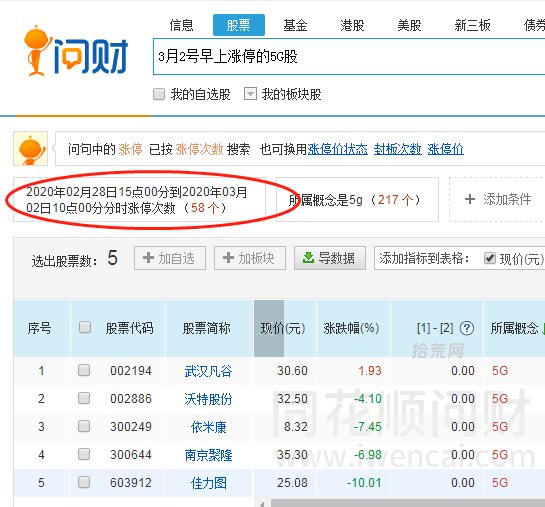Click the 所属概念是5g condition box

coord(357,199)
